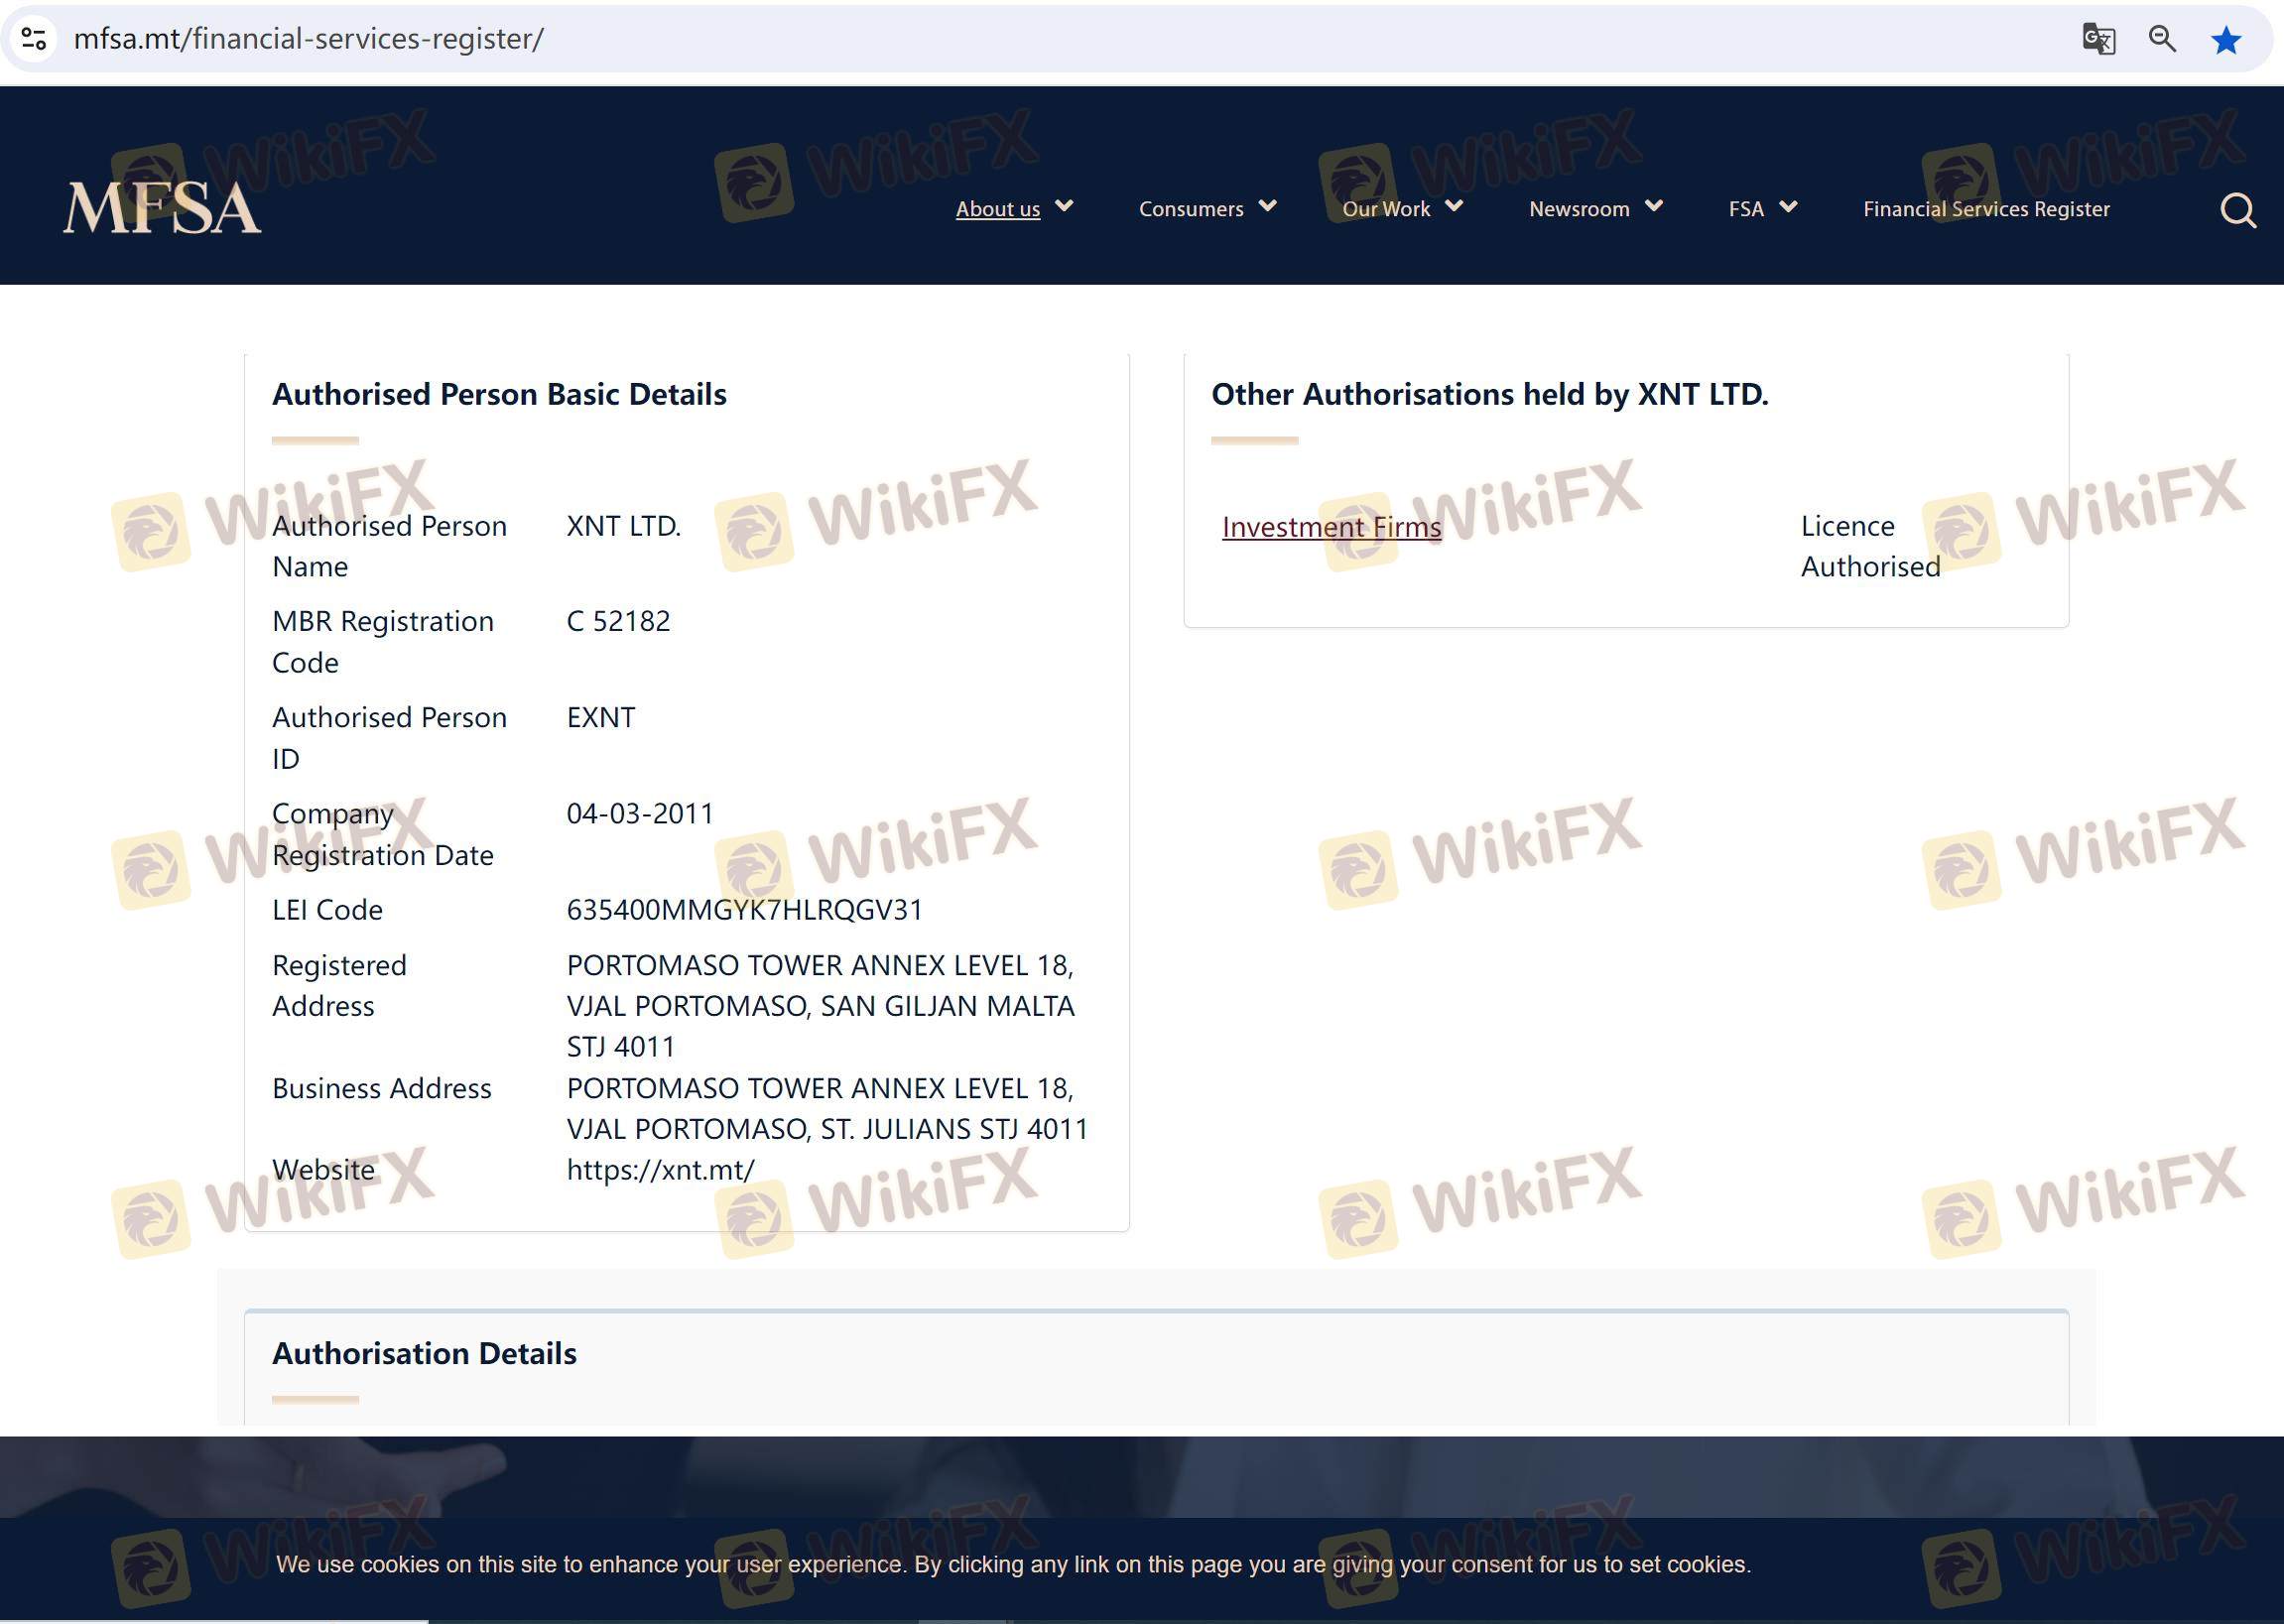Click the Consumers menu label
The width and height of the screenshot is (2284, 1624).
pos(1190,209)
